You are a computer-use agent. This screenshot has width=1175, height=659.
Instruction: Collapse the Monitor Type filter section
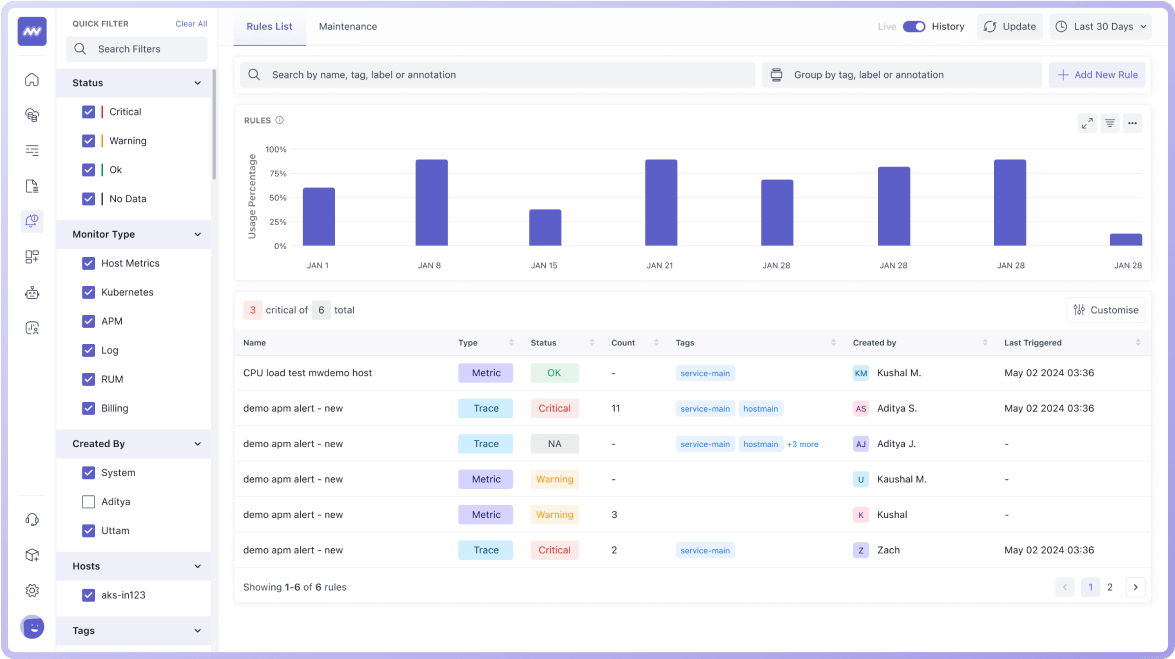point(197,235)
